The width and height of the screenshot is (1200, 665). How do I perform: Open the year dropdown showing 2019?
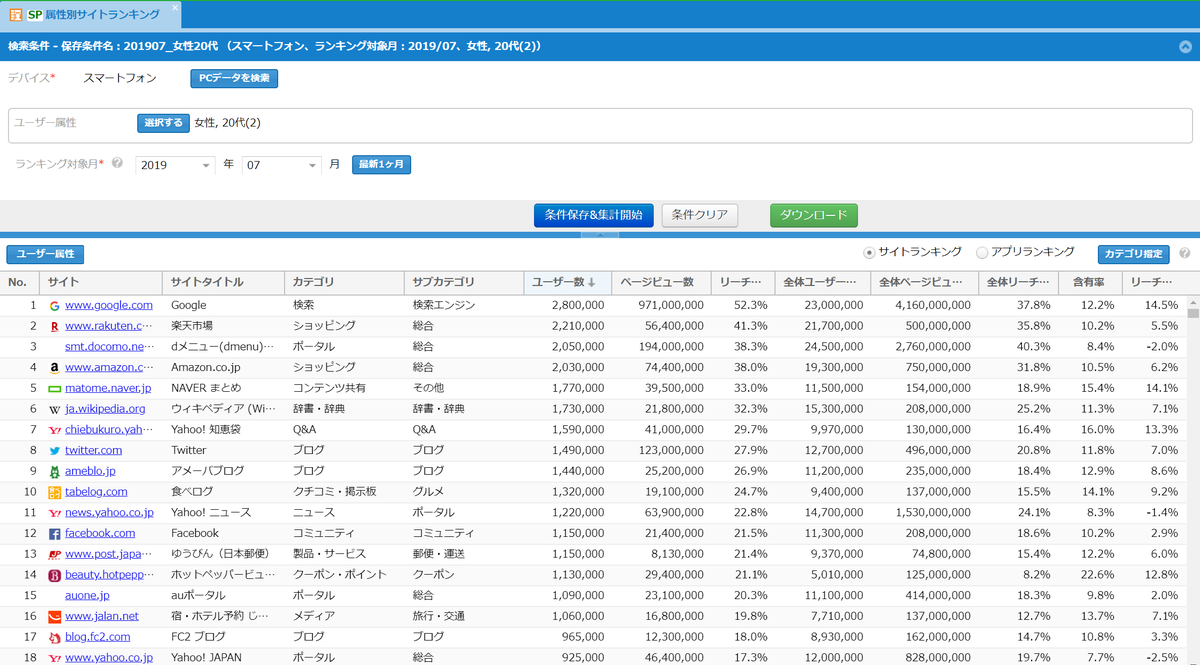tap(175, 165)
